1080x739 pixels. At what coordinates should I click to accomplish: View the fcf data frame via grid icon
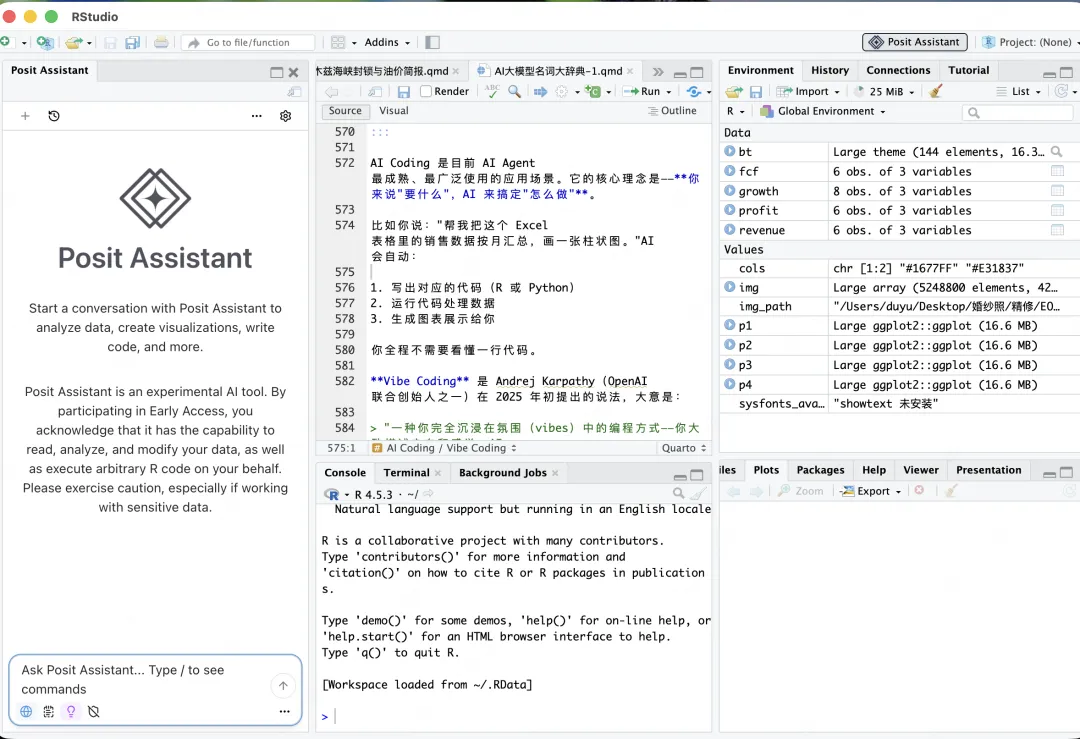[1056, 172]
